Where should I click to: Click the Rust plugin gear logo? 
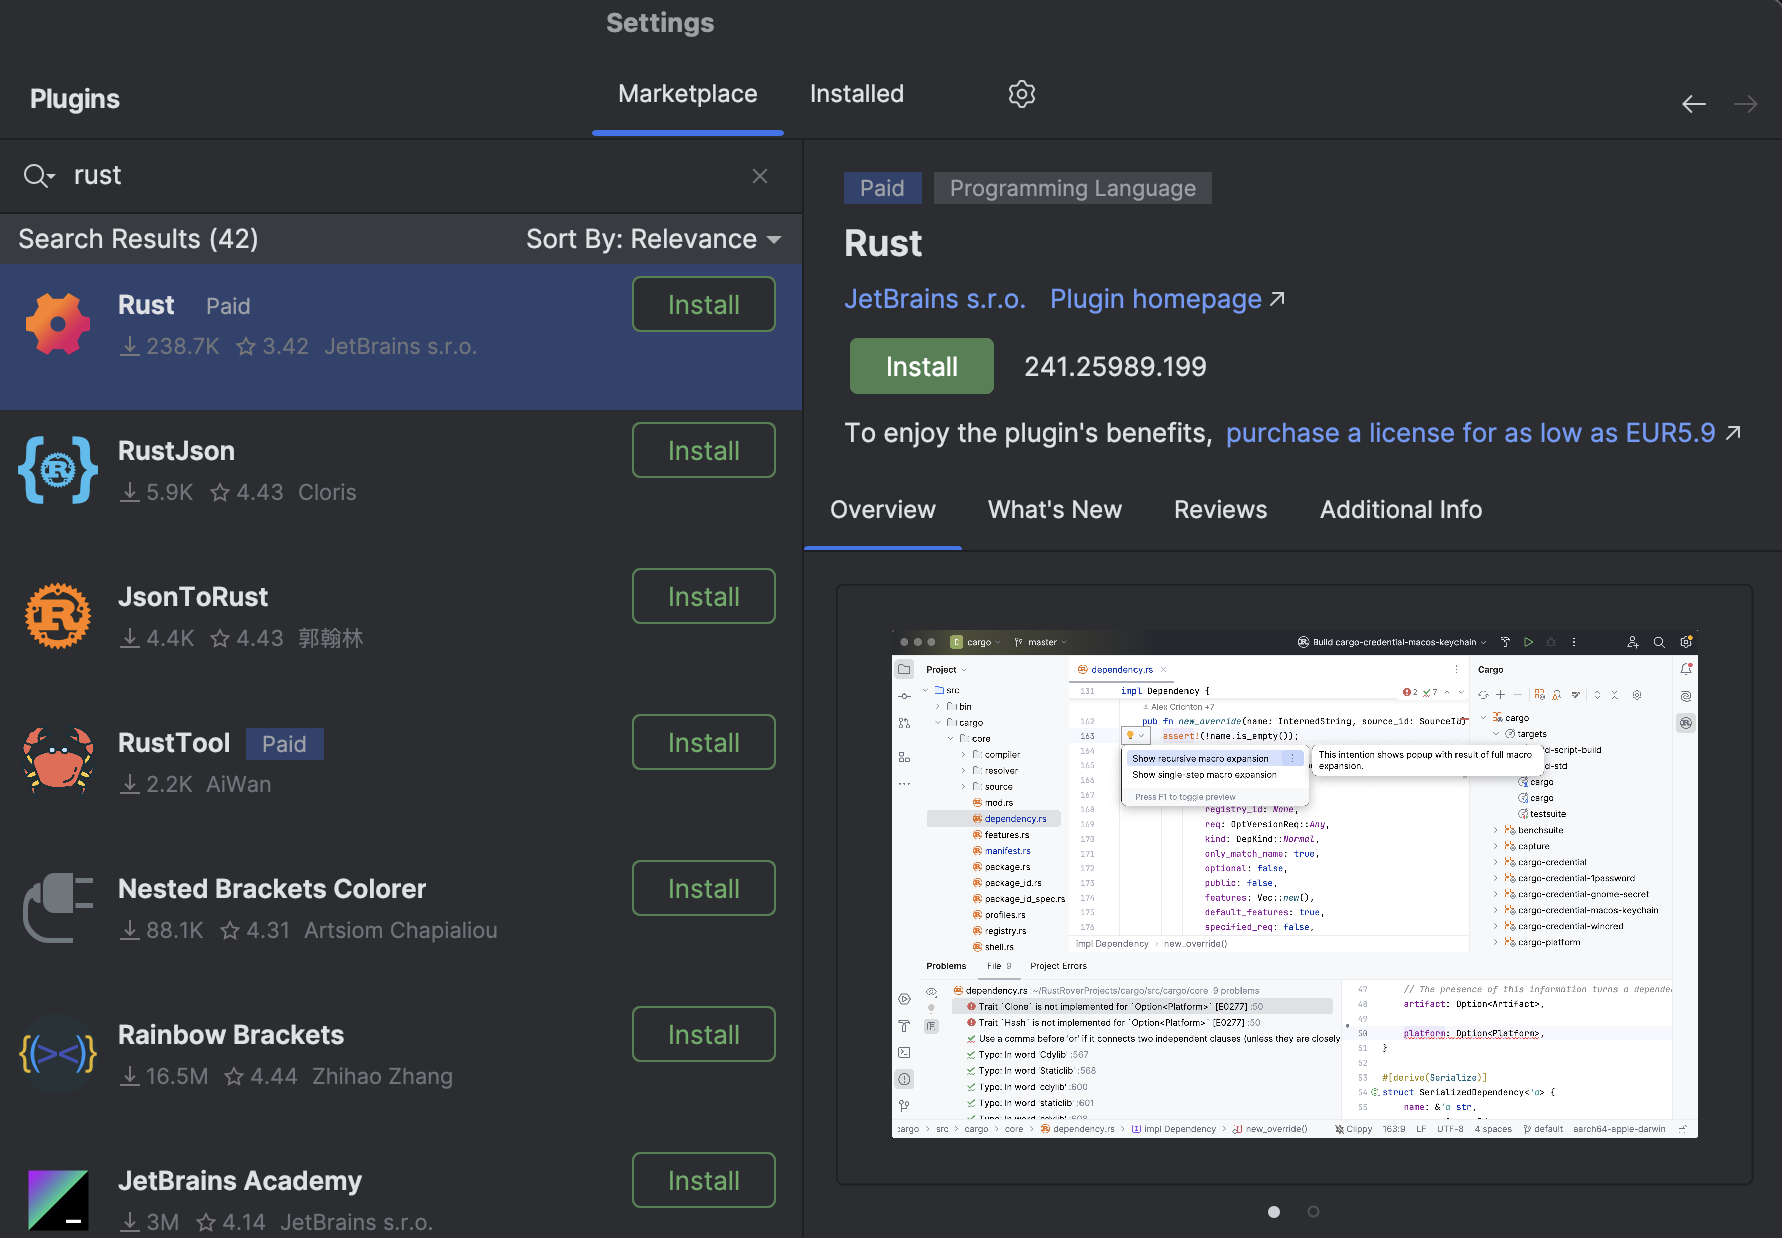coord(57,323)
